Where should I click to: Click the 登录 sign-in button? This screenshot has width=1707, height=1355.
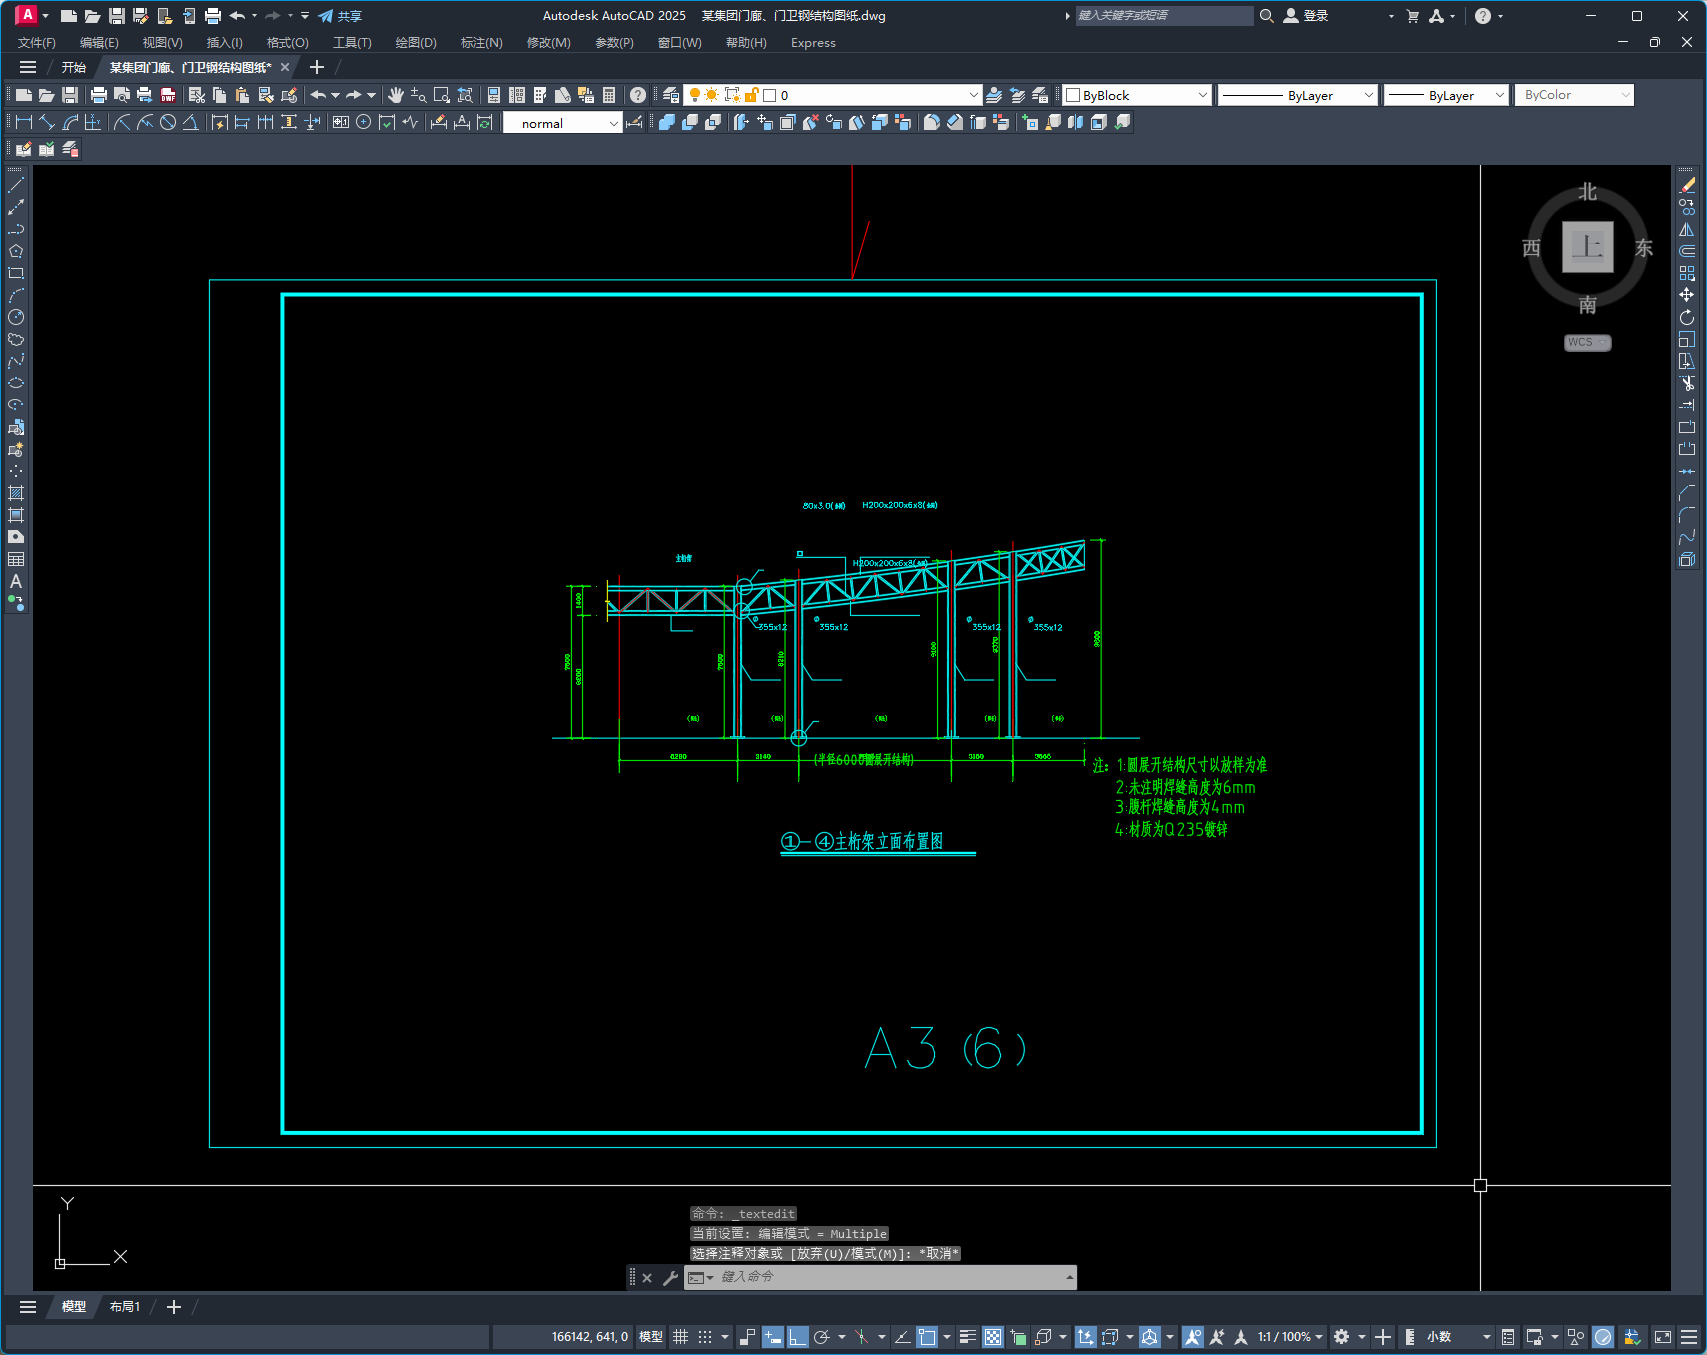[1306, 16]
